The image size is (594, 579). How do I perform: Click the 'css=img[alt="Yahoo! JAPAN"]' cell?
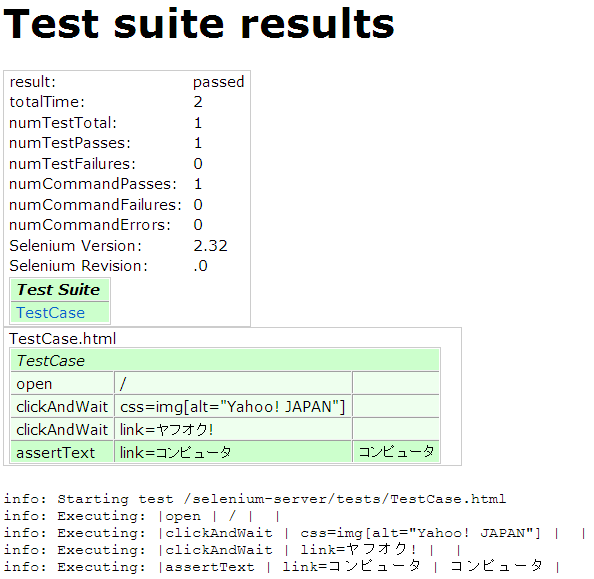[233, 407]
